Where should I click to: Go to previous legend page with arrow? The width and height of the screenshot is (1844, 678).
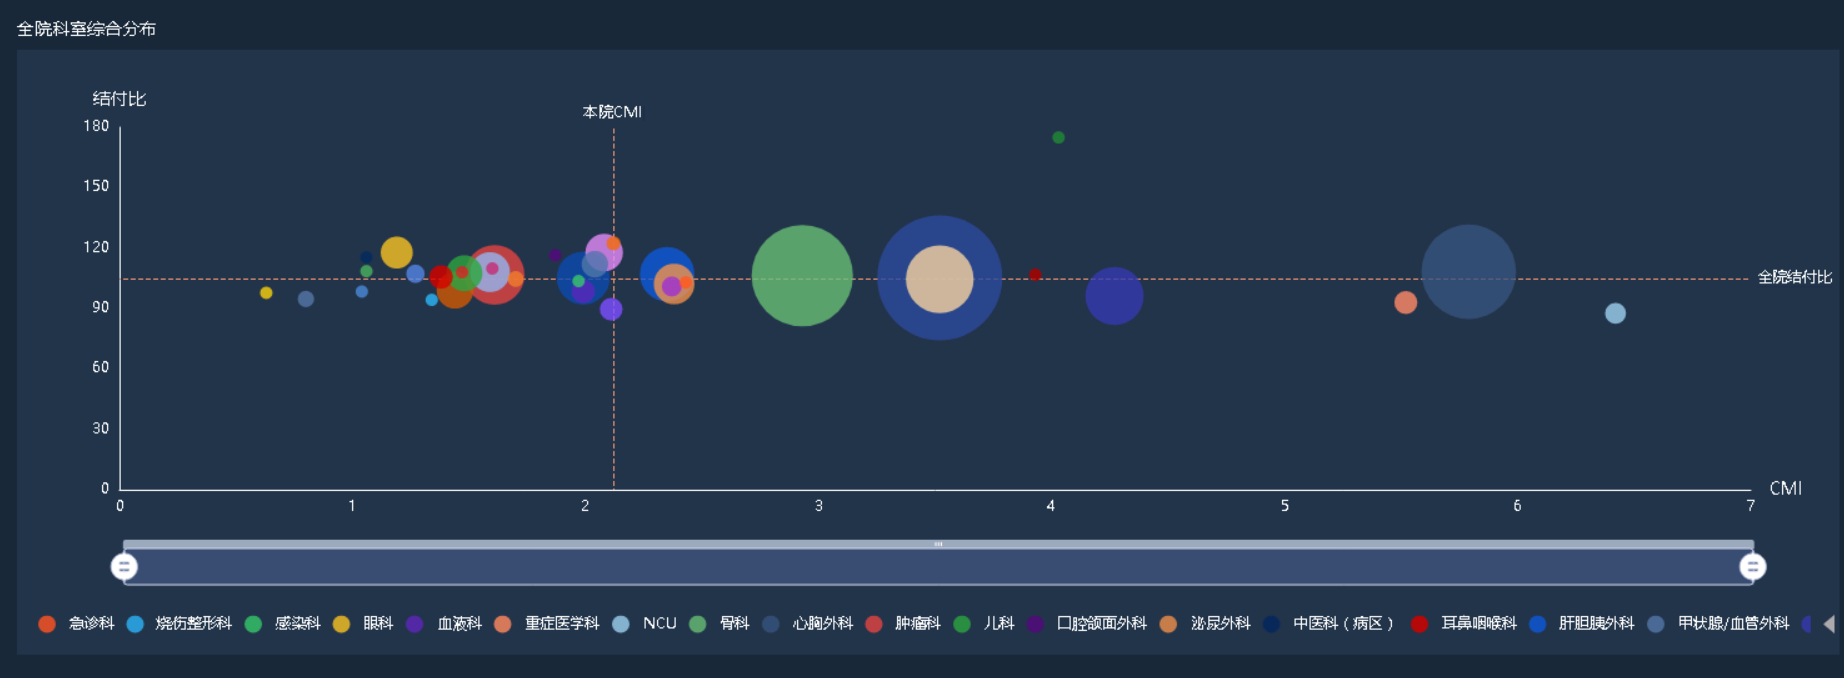(x=1829, y=624)
